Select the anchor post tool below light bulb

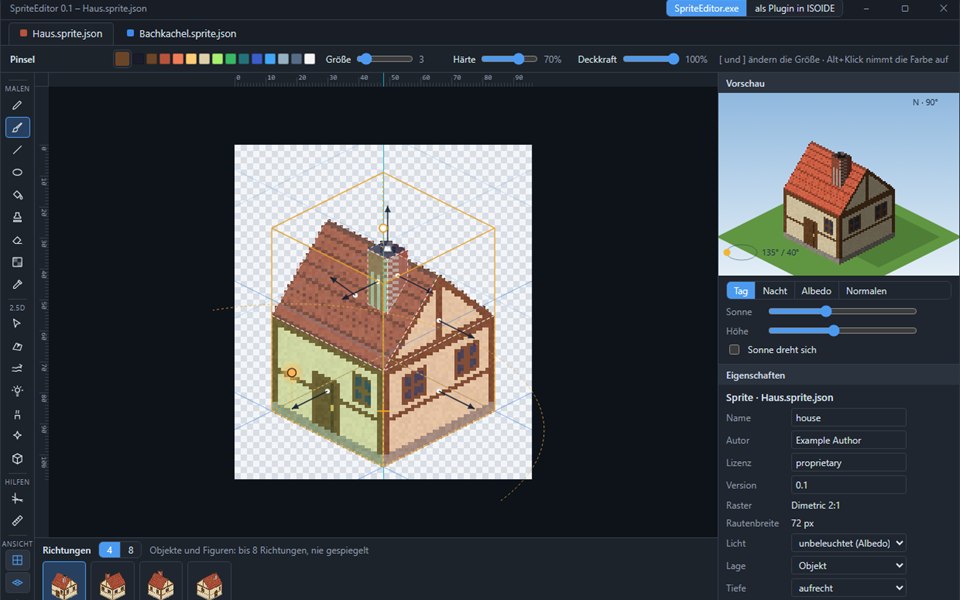(x=17, y=413)
